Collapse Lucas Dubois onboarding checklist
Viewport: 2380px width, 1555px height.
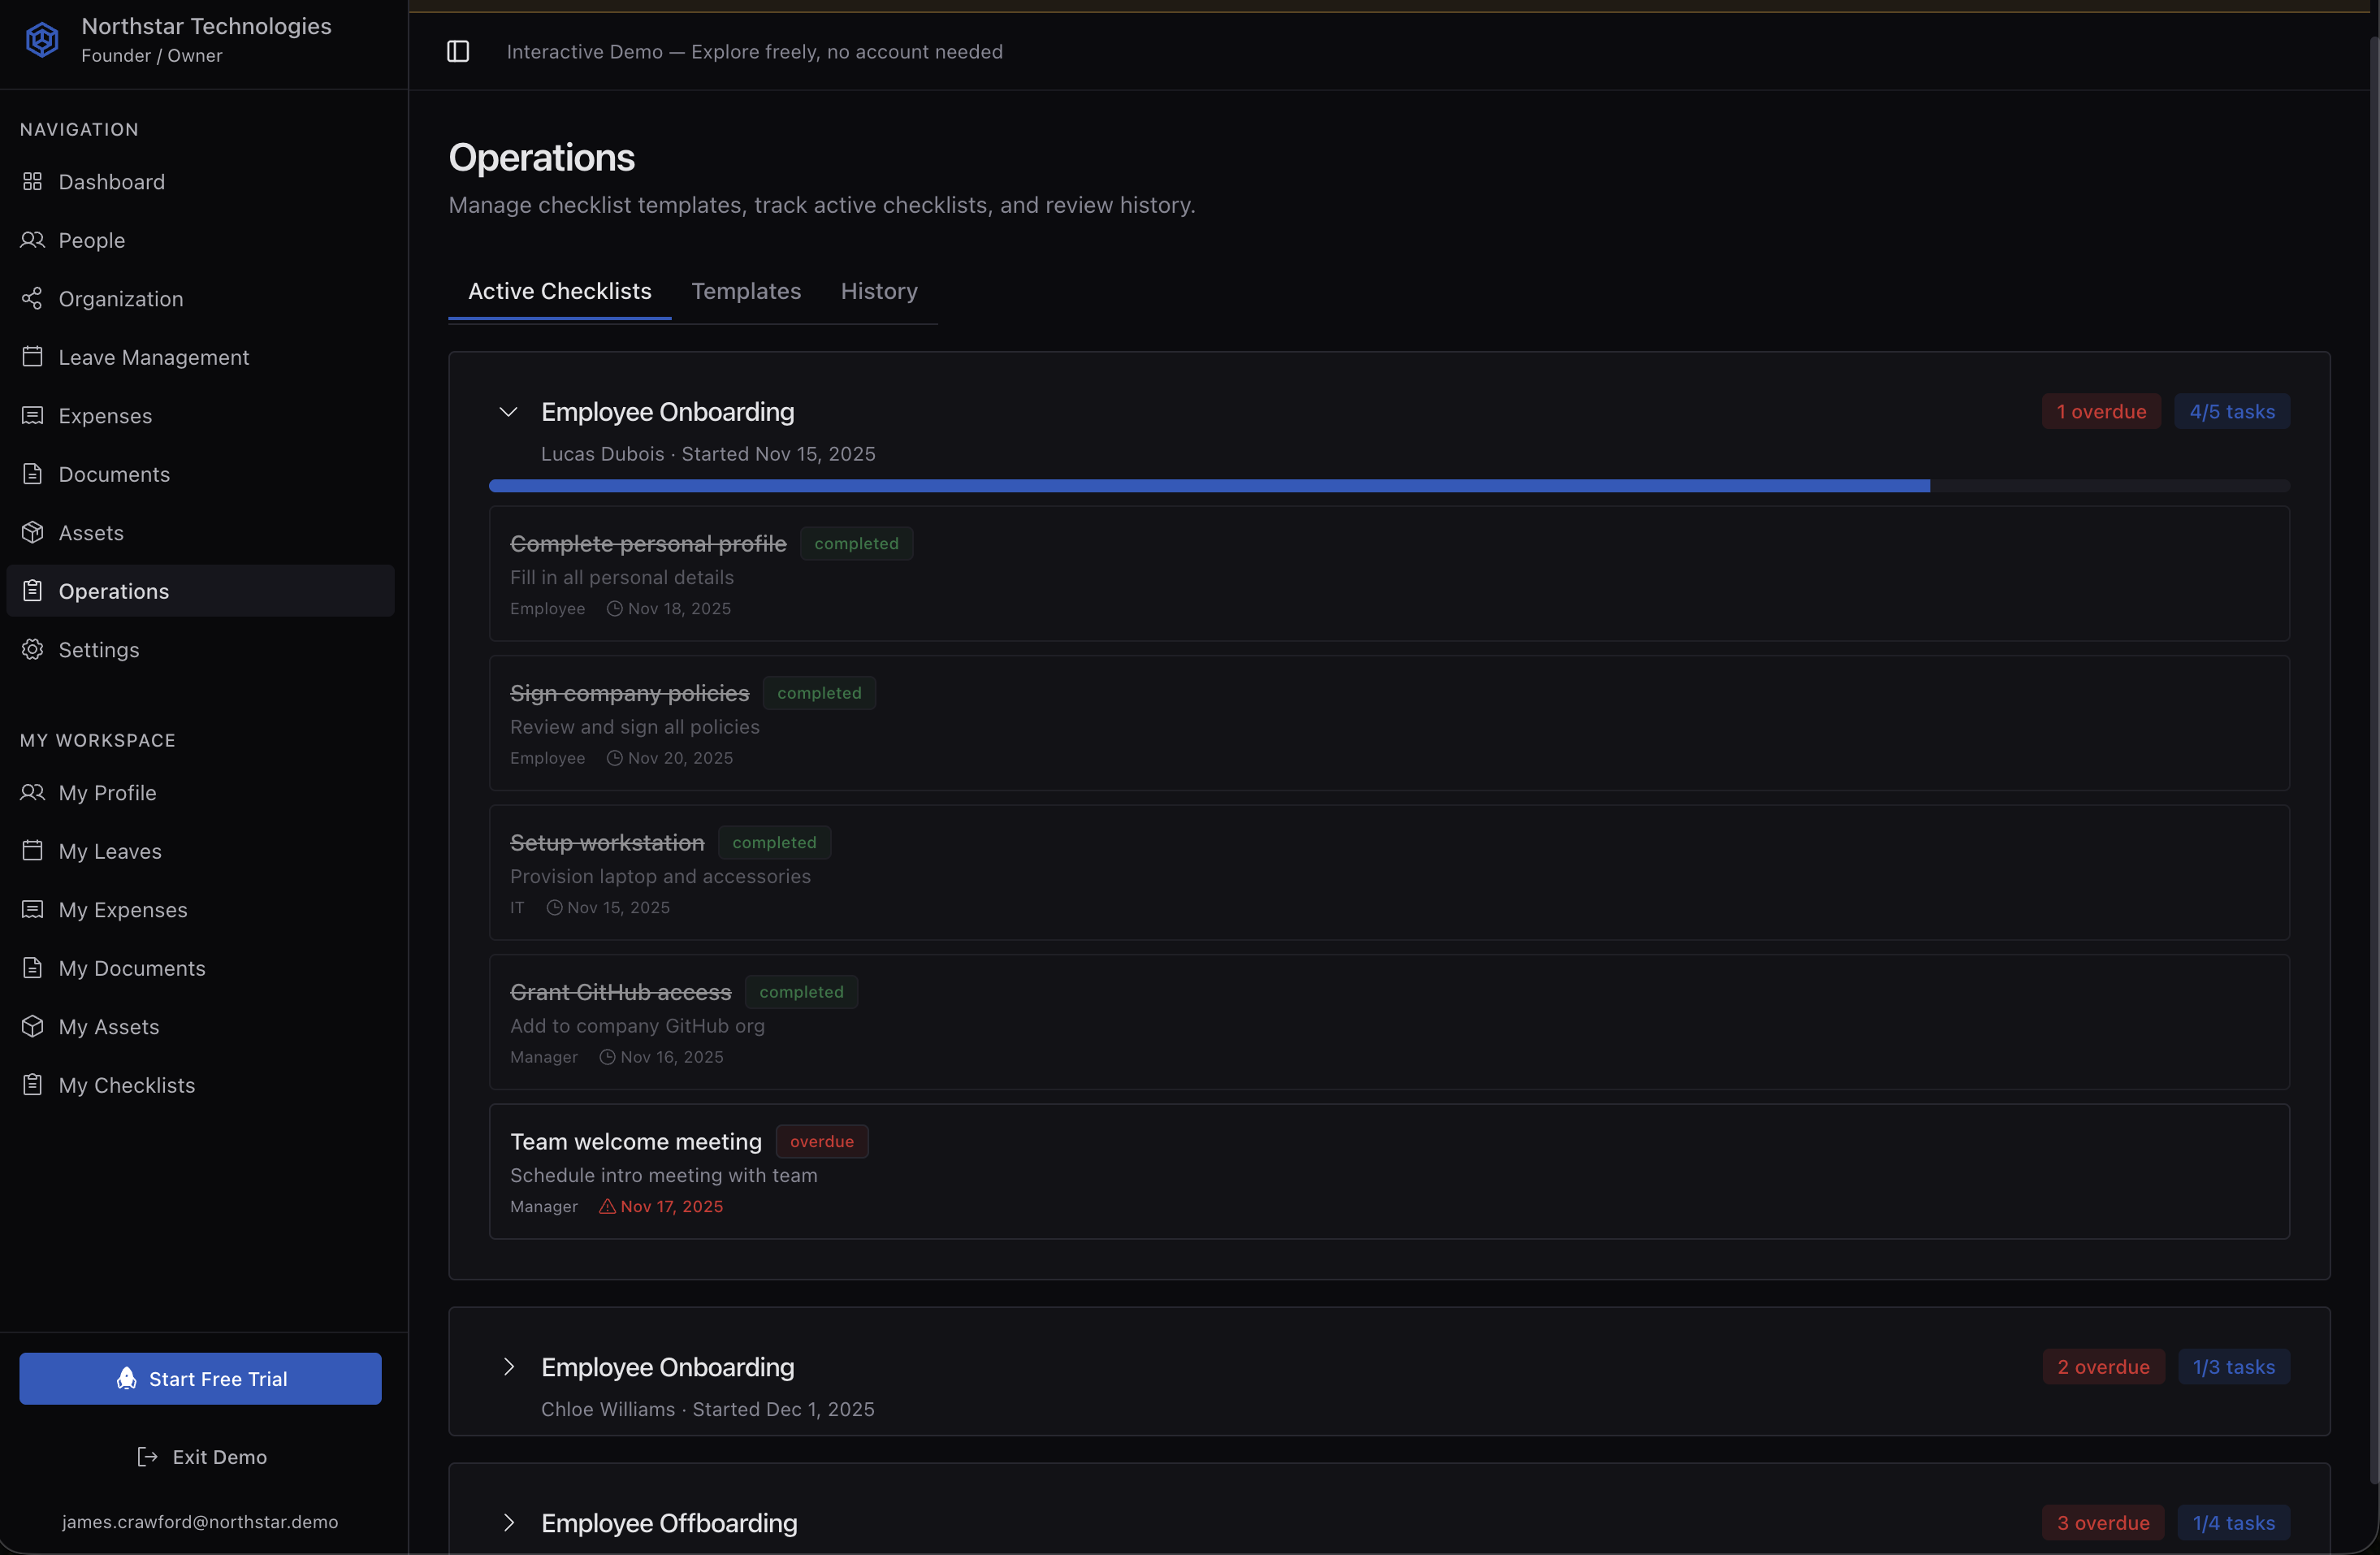point(508,412)
